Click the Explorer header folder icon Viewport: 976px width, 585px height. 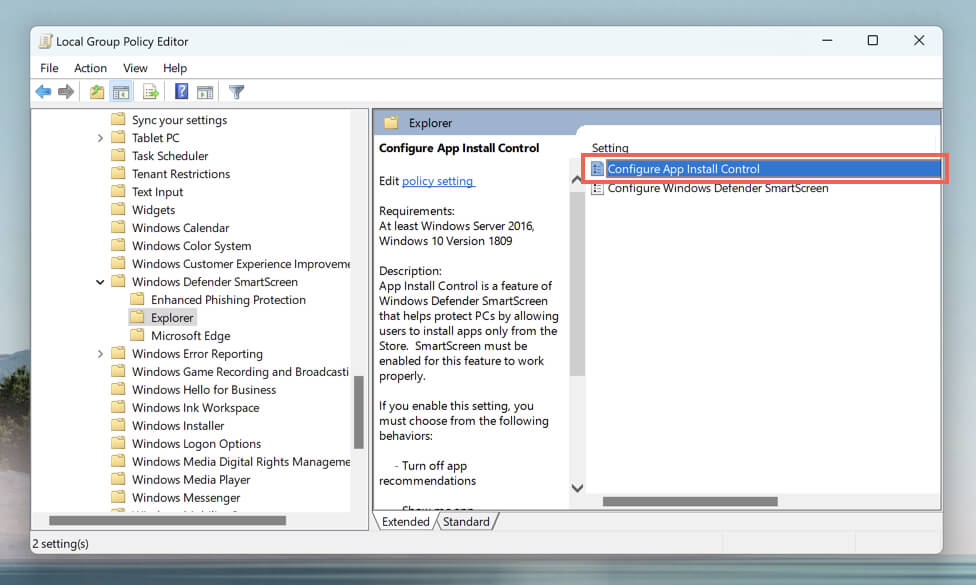pos(391,123)
